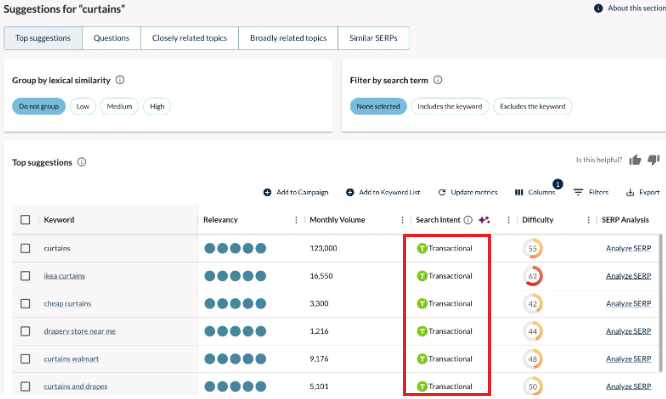This screenshot has height=399, width=666.
Task: Switch to the Questions tab
Action: pyautogui.click(x=111, y=38)
